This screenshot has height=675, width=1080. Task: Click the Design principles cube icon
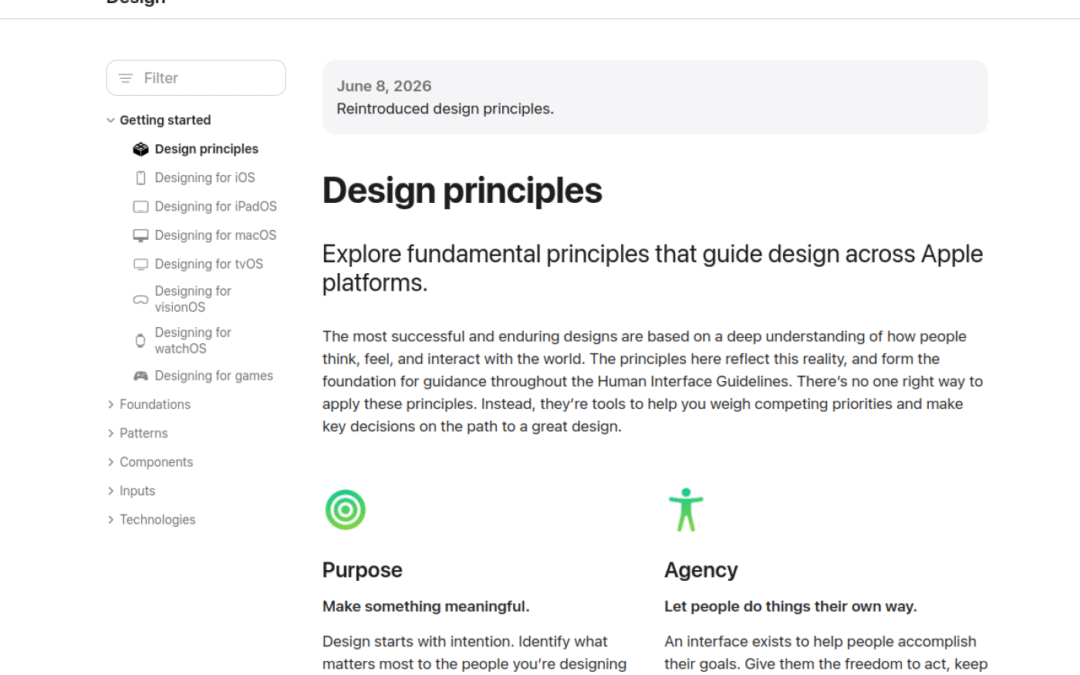(x=141, y=149)
